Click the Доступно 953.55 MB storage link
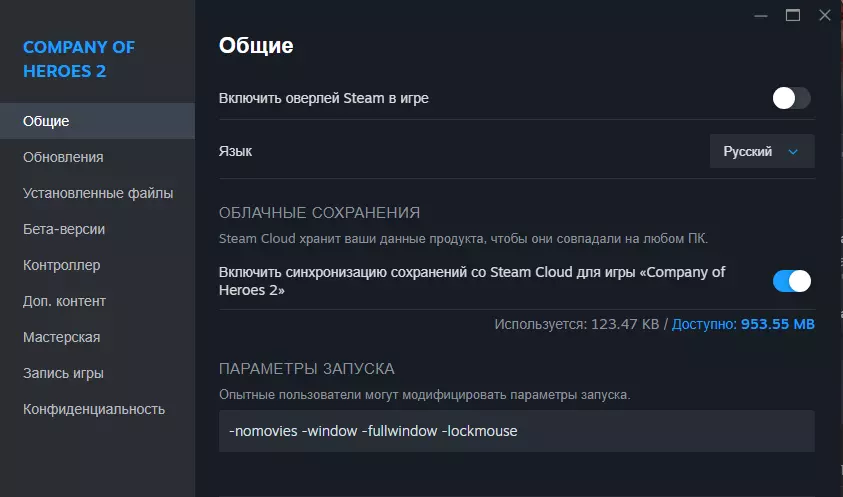The height and width of the screenshot is (497, 843). coord(743,325)
